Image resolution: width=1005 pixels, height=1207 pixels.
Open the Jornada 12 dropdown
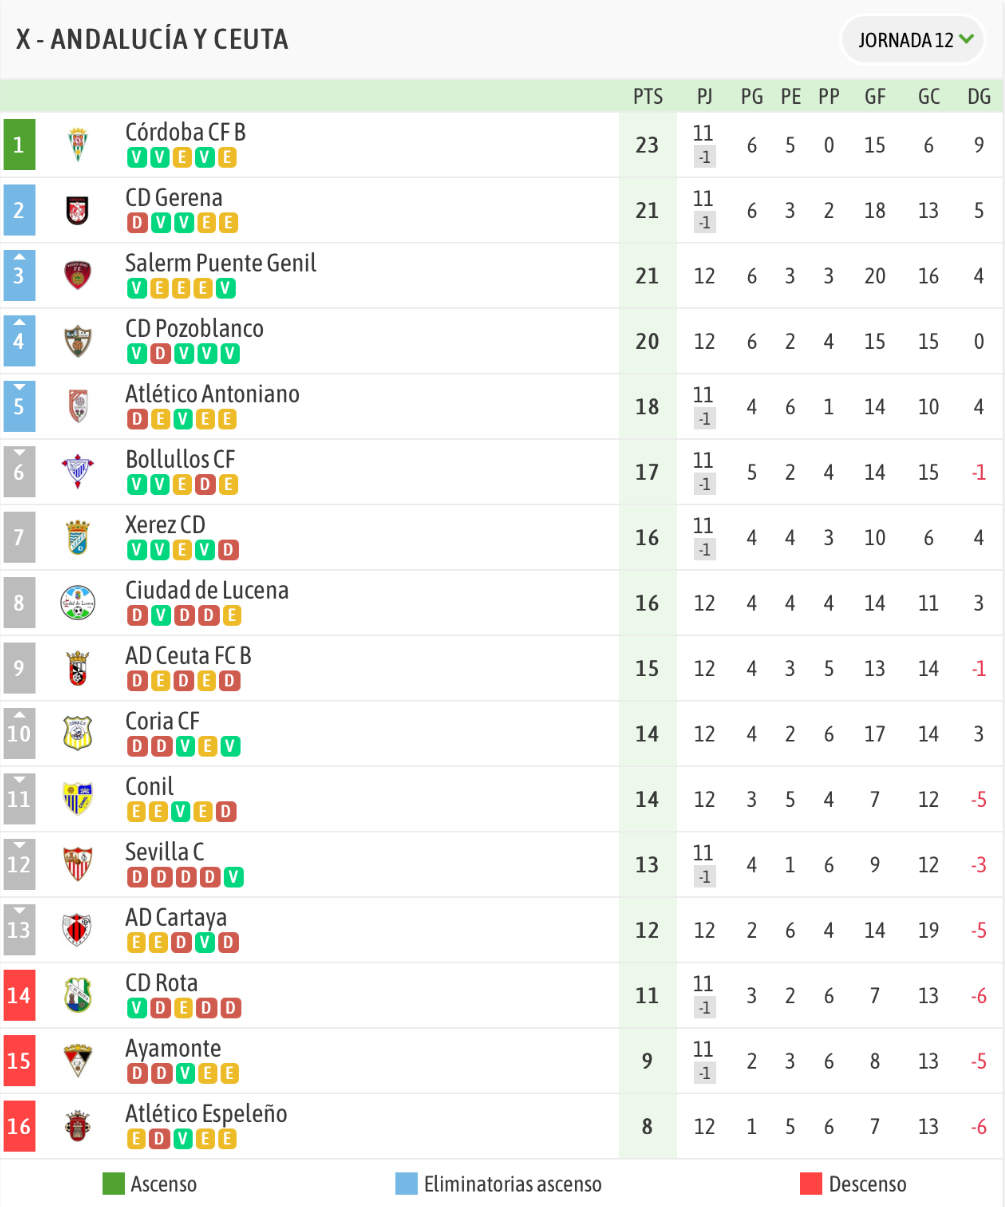point(914,40)
